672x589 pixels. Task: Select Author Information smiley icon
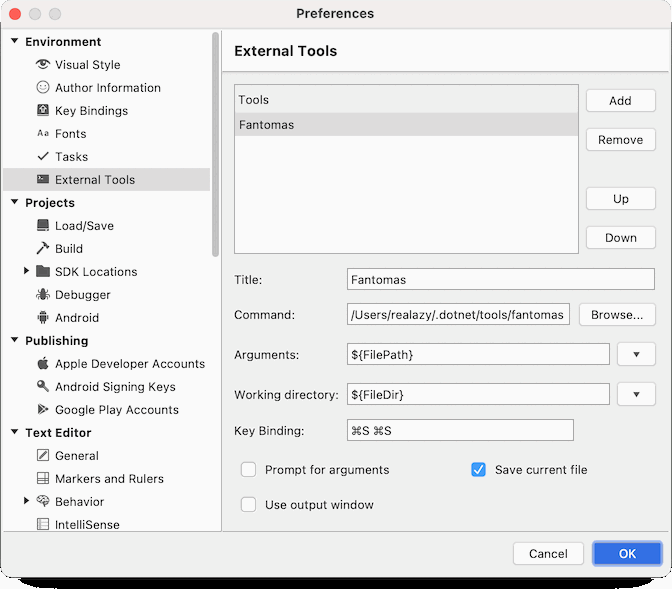point(43,87)
